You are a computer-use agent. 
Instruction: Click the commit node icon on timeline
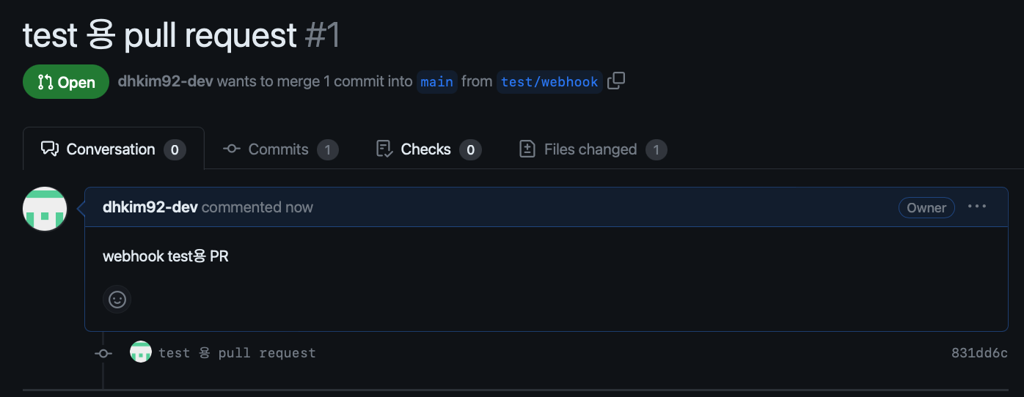[x=103, y=353]
